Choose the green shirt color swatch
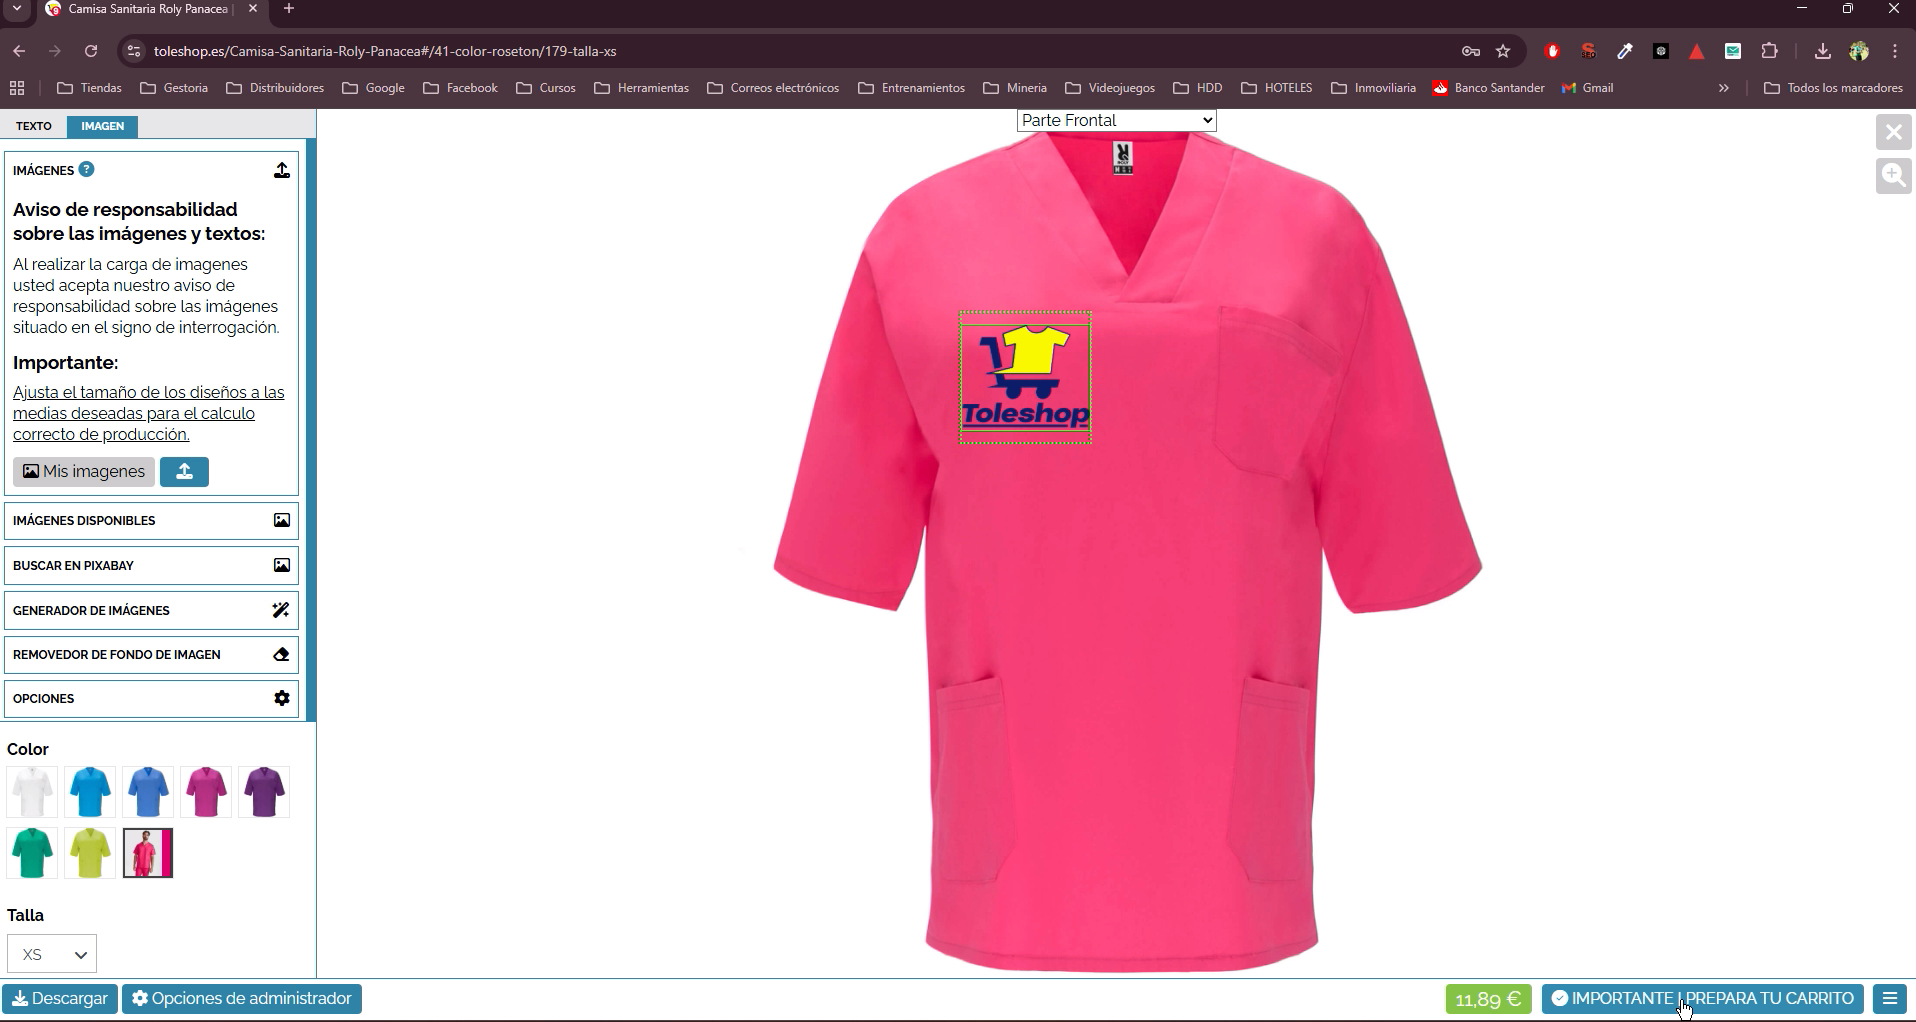The height and width of the screenshot is (1022, 1916). click(32, 853)
